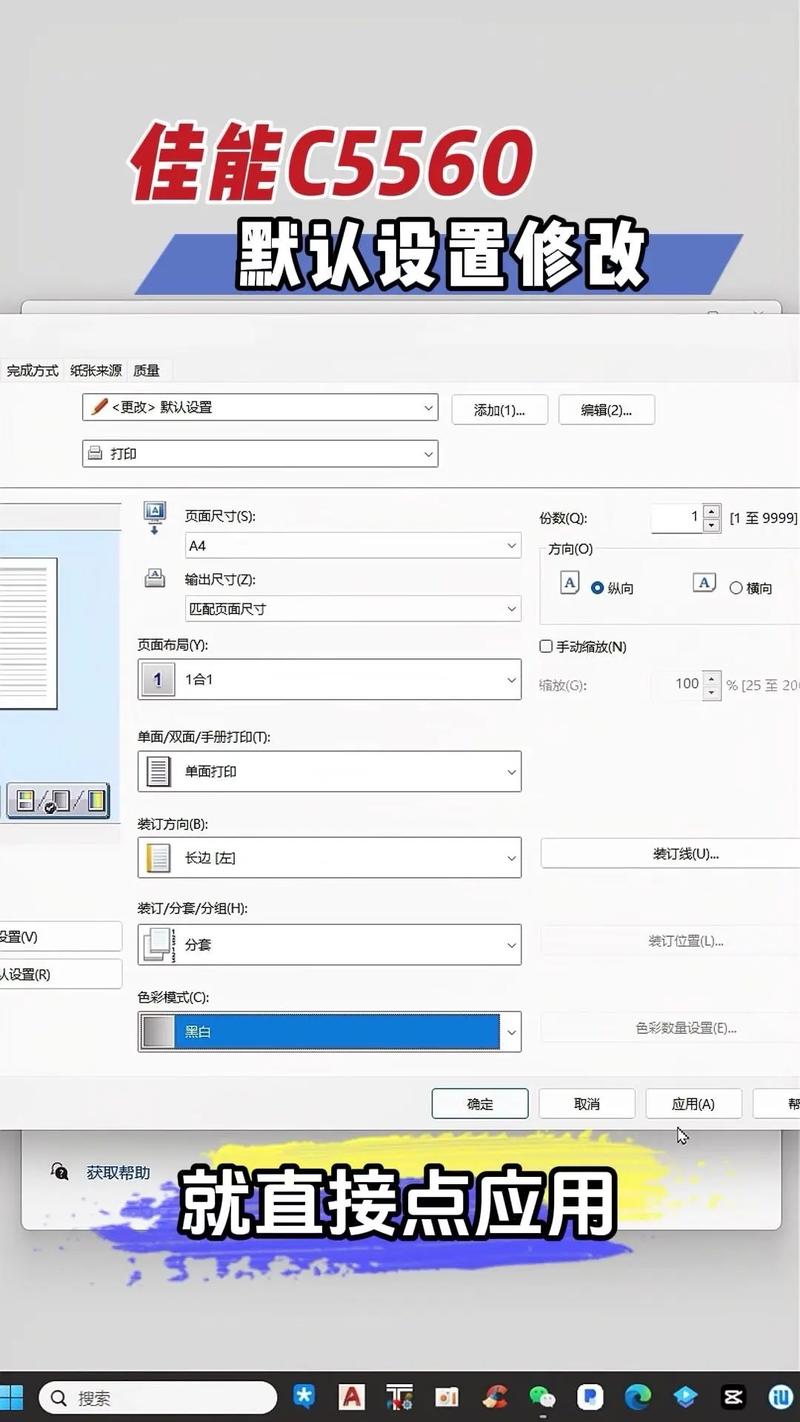Enable the 手动缩放 checkbox
Viewport: 800px width, 1422px height.
tap(546, 646)
